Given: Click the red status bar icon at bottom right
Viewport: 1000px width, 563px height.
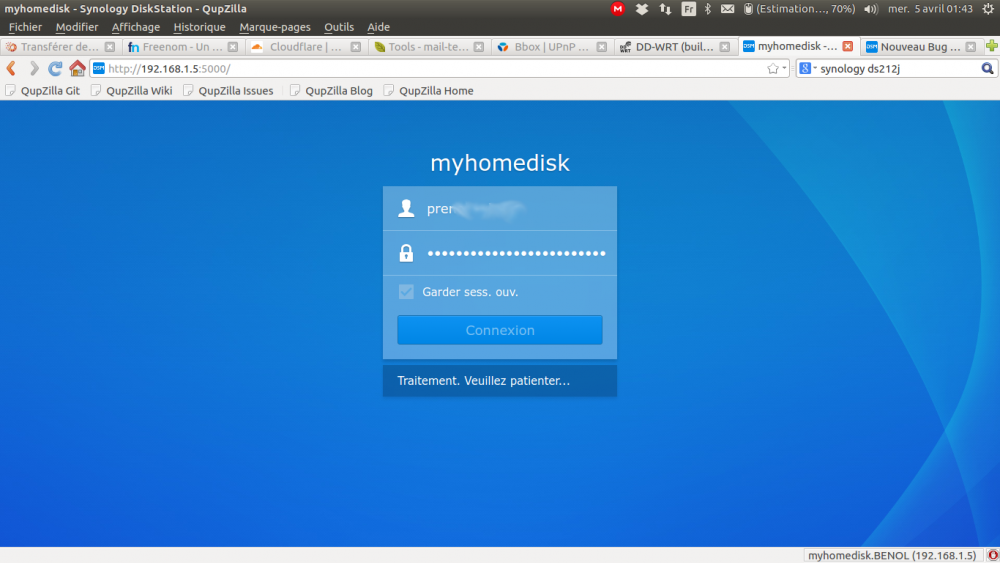Looking at the screenshot, I should point(993,555).
